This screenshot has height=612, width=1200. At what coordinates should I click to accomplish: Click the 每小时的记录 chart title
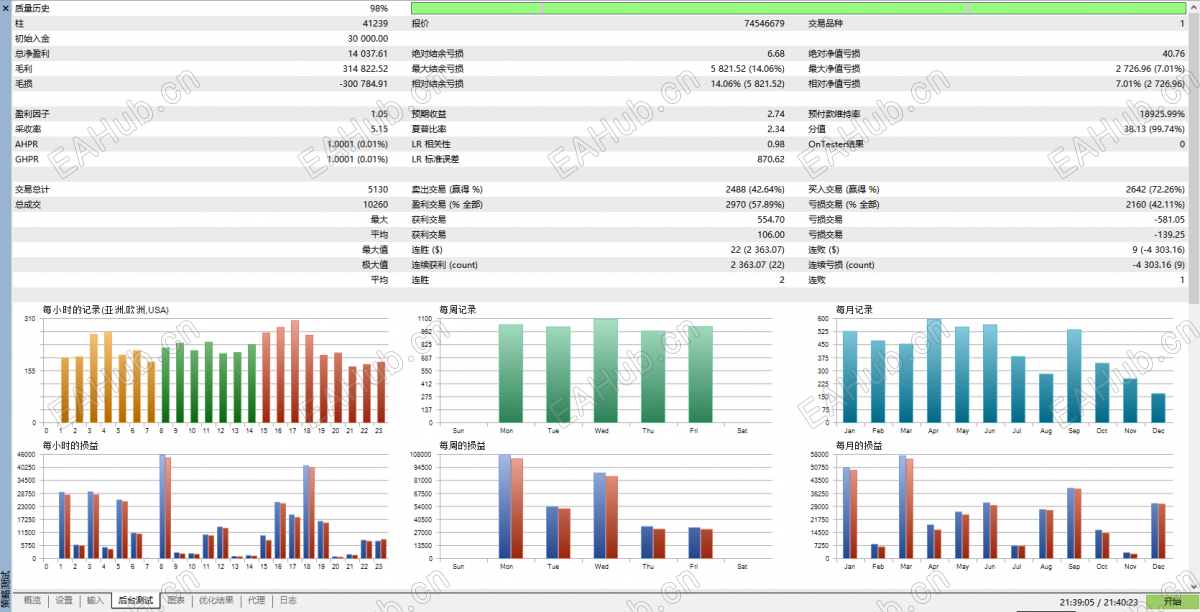point(105,310)
